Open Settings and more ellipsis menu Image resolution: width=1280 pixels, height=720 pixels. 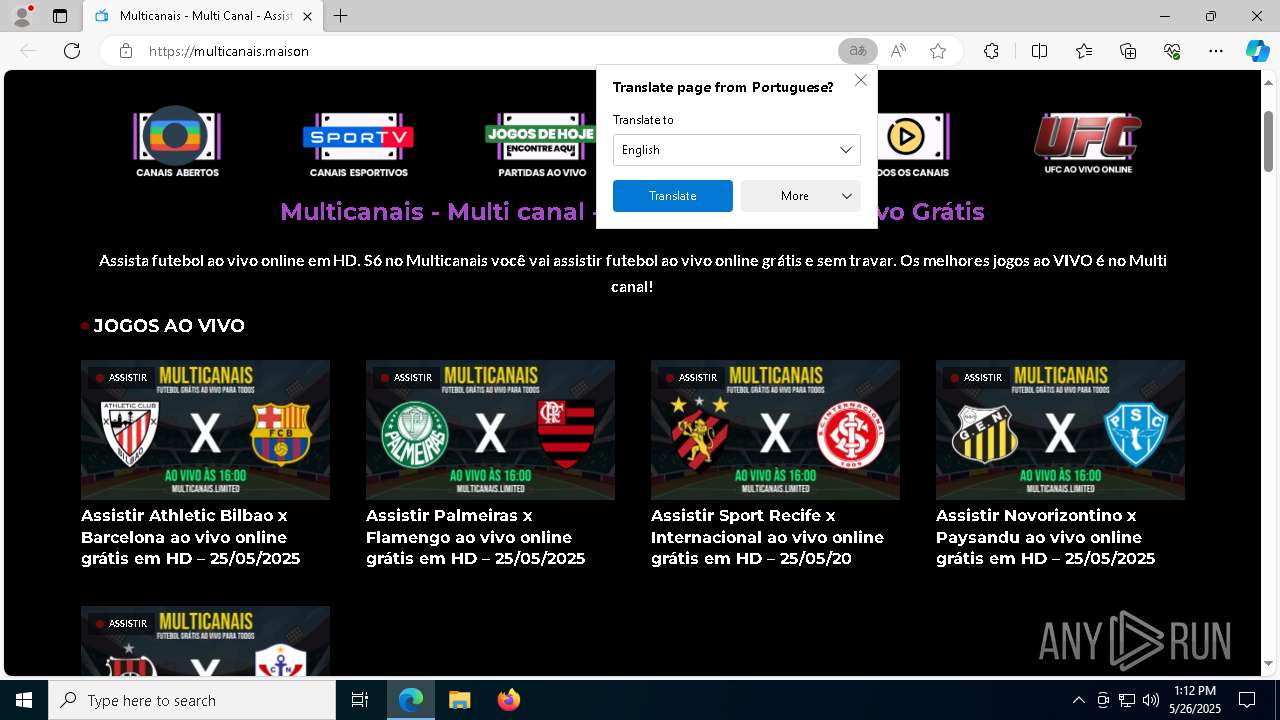click(x=1216, y=51)
